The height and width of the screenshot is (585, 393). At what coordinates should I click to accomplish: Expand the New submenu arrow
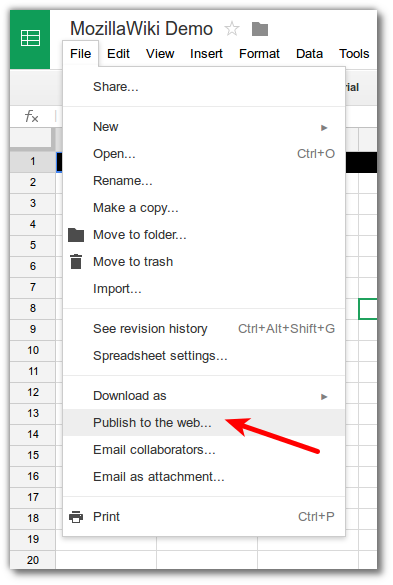[324, 128]
